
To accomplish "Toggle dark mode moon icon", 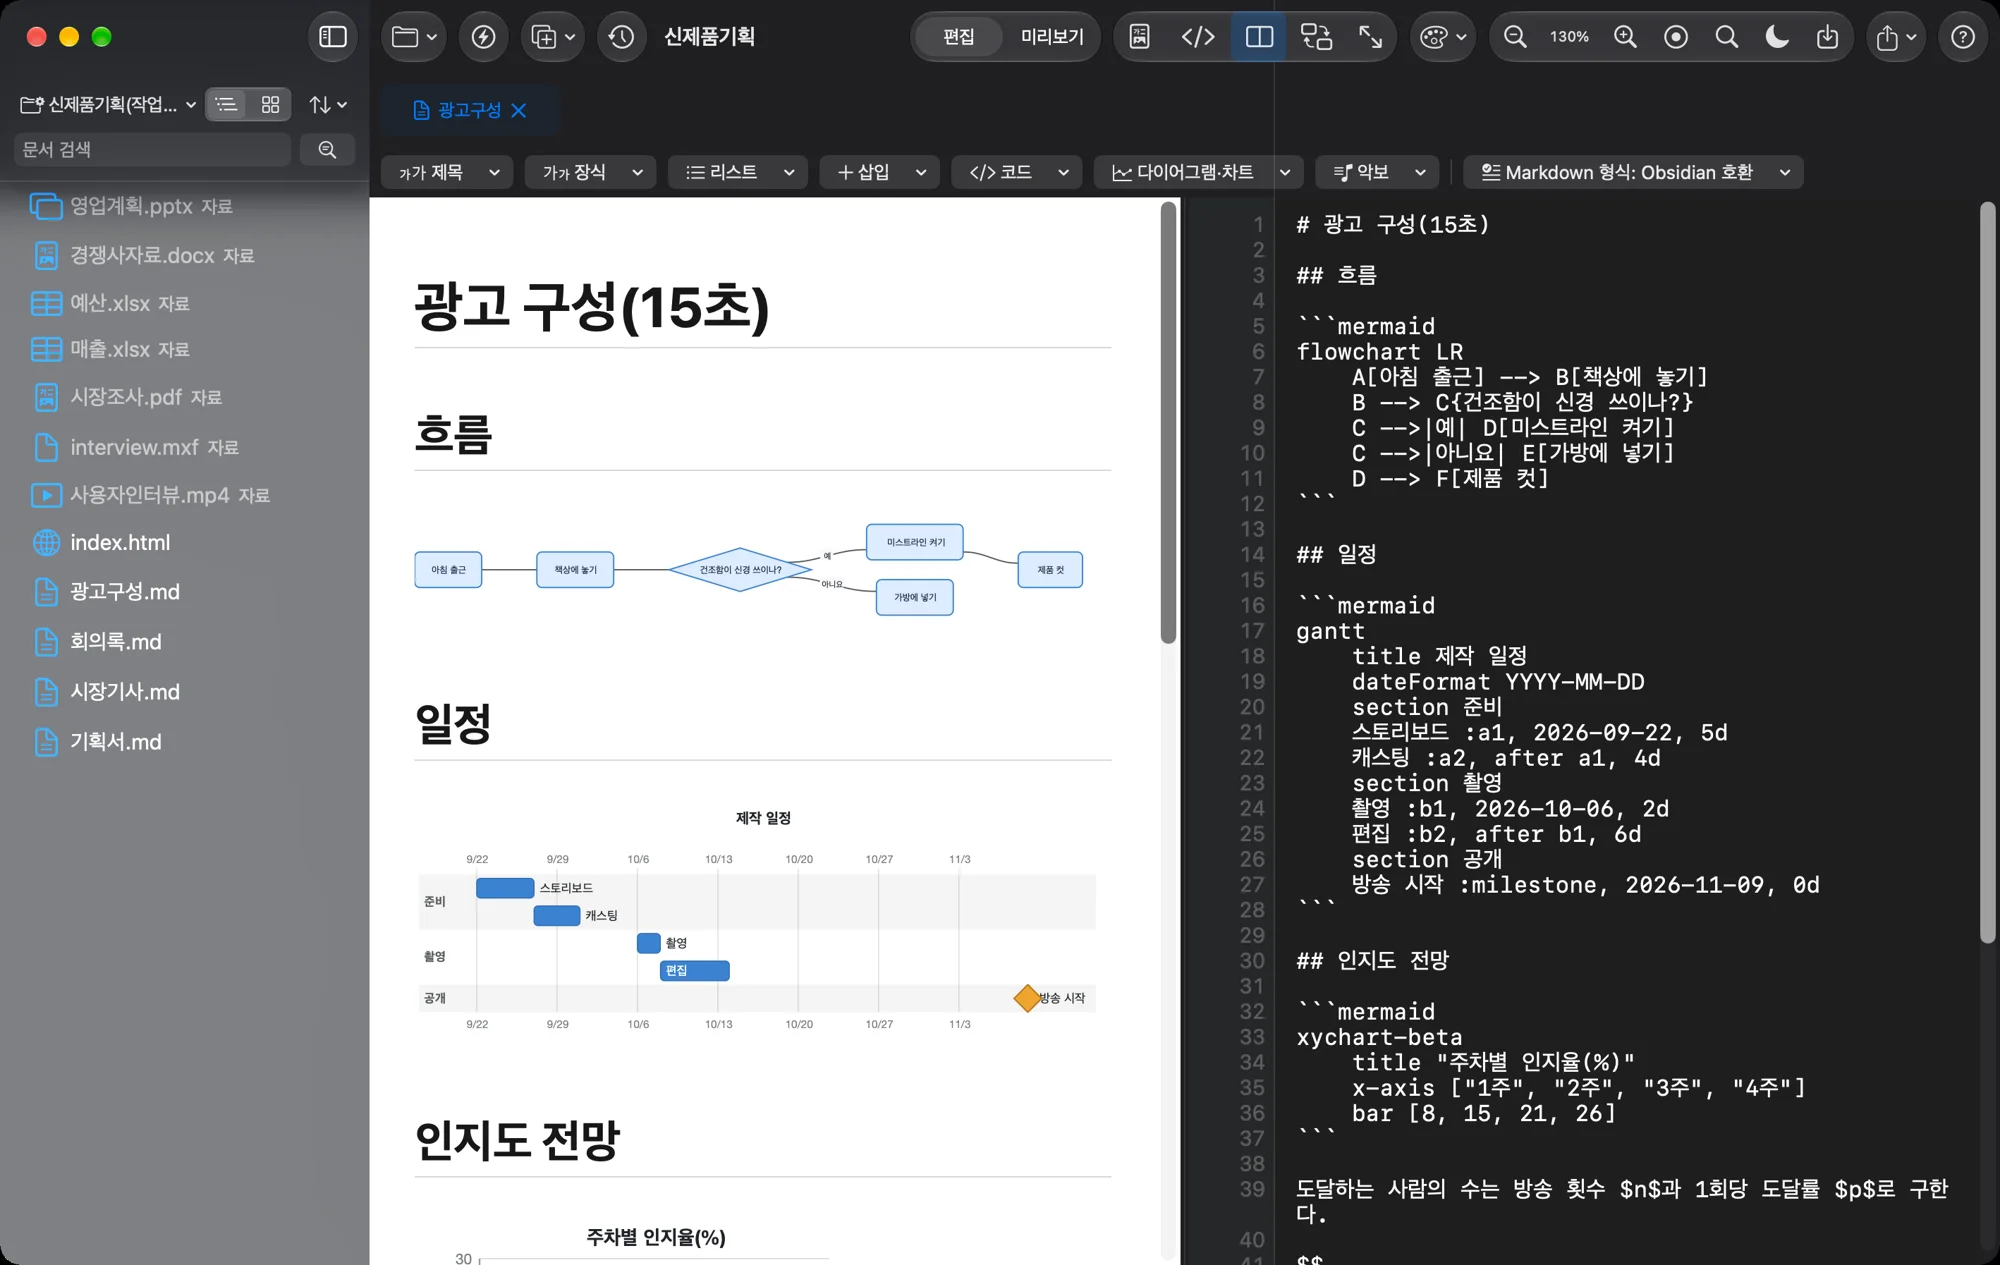I will click(1777, 37).
